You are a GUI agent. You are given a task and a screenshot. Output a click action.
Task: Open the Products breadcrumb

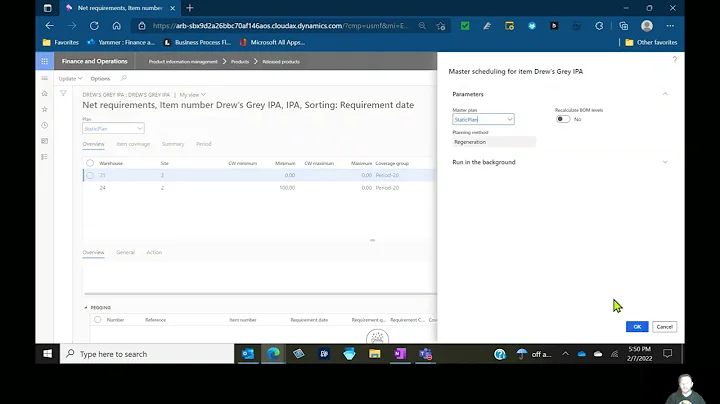pyautogui.click(x=240, y=62)
